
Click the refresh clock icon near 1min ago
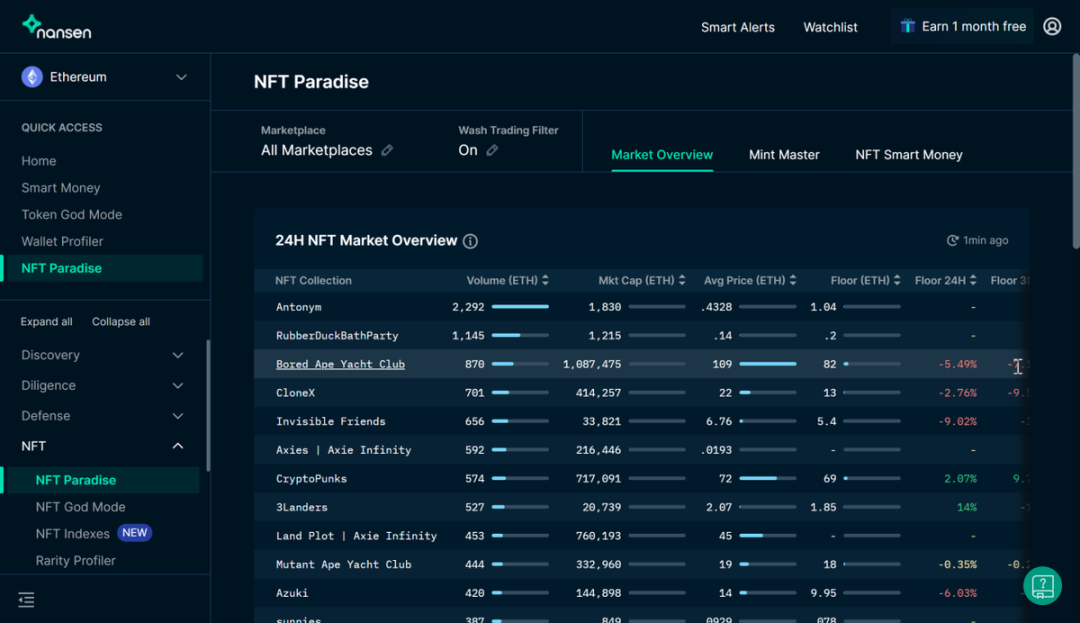click(x=953, y=240)
